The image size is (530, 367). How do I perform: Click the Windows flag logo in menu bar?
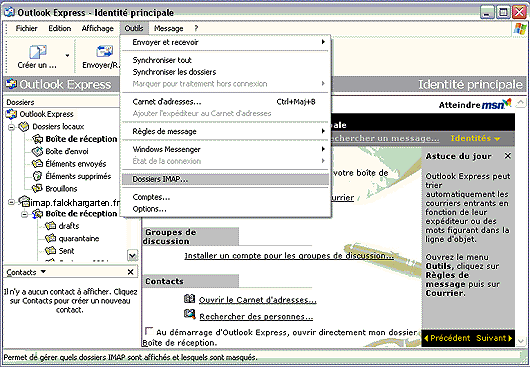520,29
